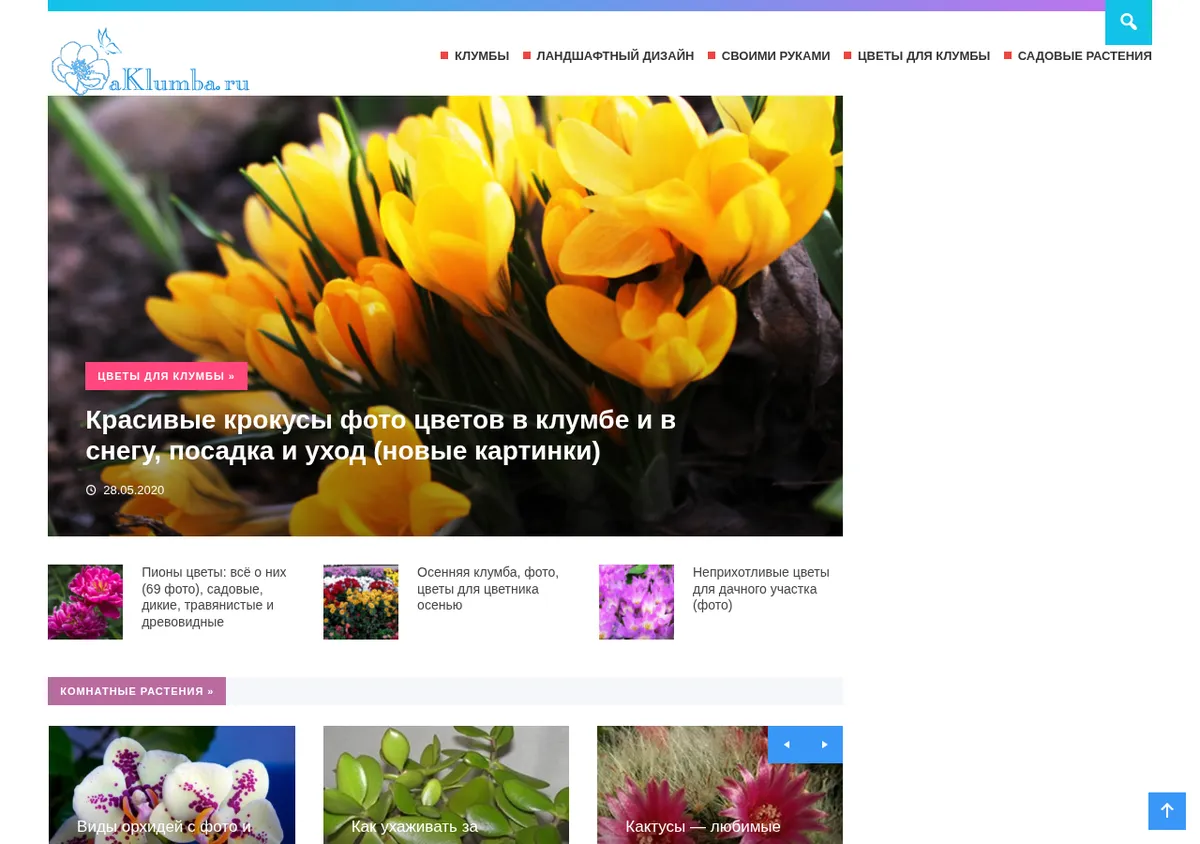
Task: Open the Клумбы menu item
Action: (481, 56)
